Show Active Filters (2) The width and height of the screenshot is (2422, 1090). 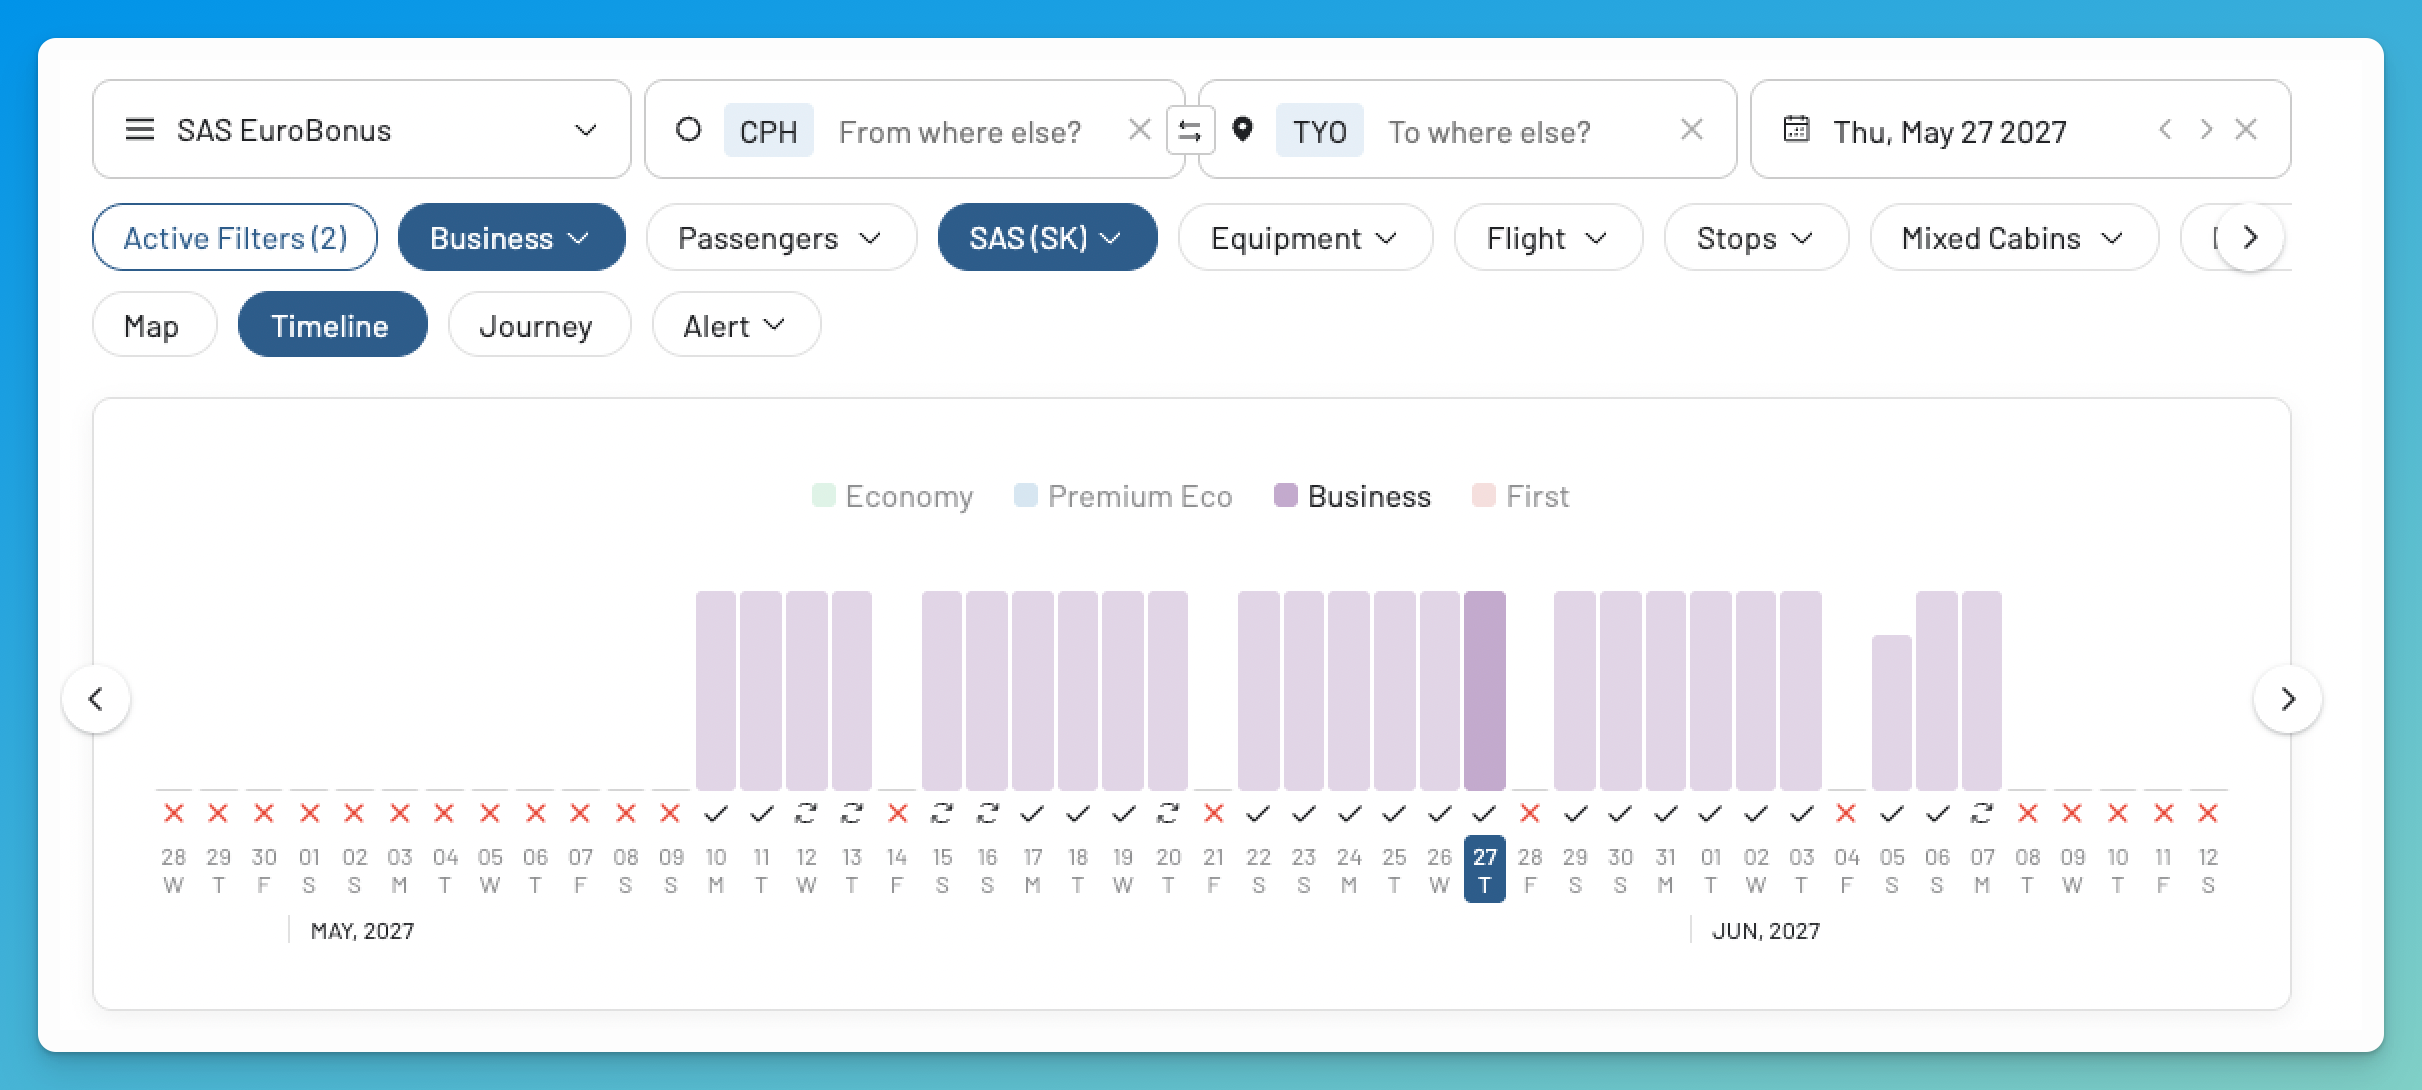point(235,238)
